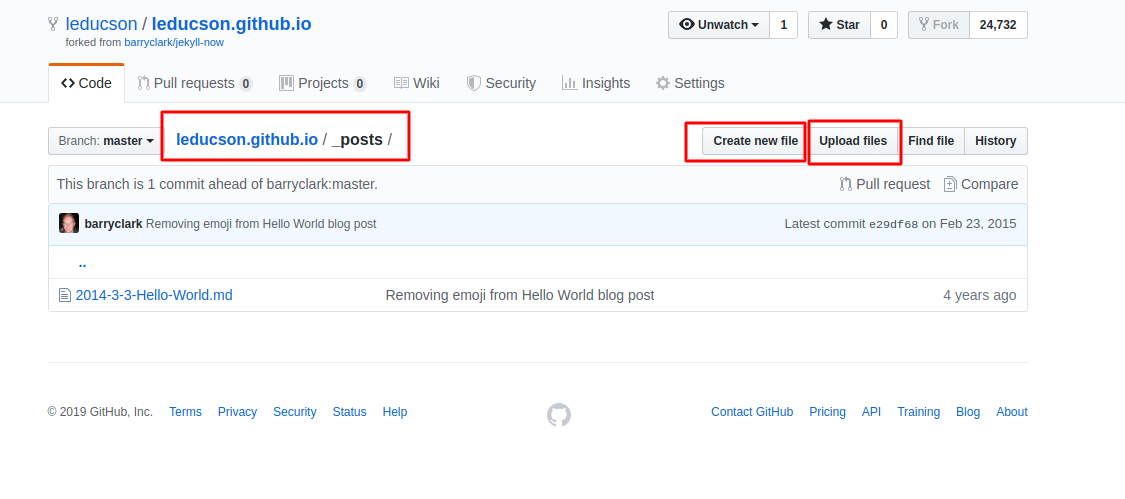Click the Fork button
This screenshot has width=1125, height=499.
938,25
